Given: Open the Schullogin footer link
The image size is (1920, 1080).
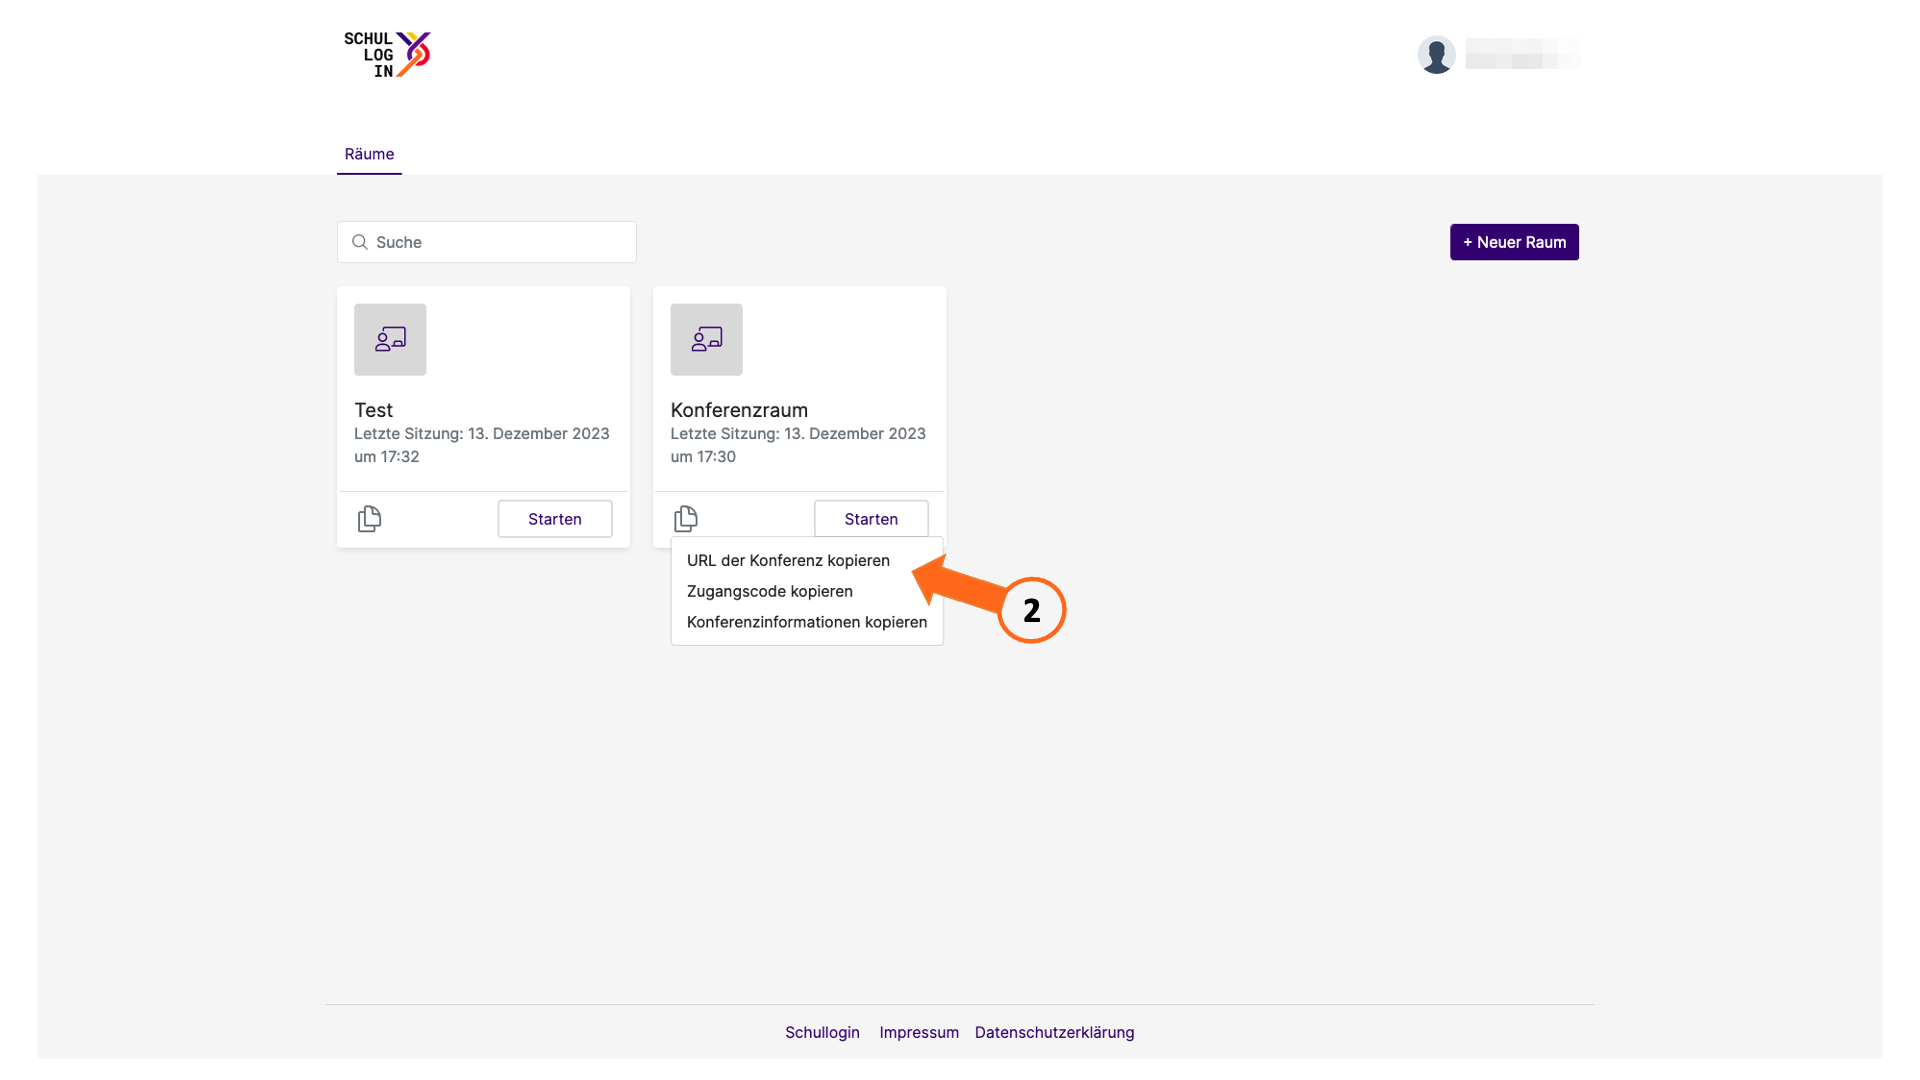Looking at the screenshot, I should pos(822,1032).
